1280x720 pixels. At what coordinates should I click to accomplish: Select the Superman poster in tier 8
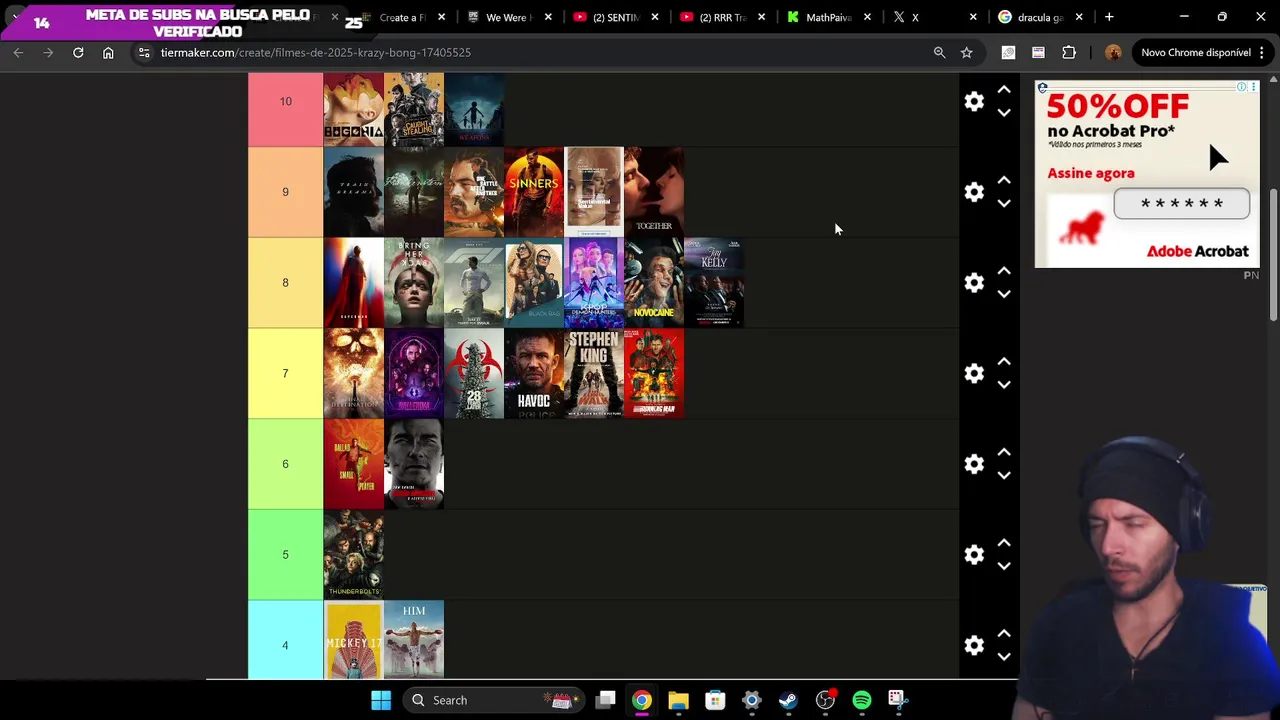pyautogui.click(x=353, y=283)
